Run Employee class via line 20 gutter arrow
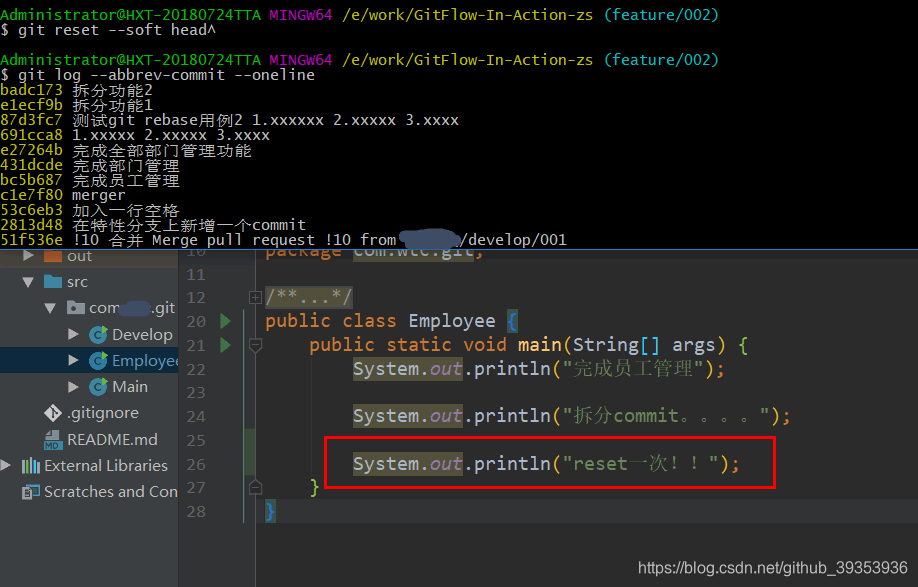Image resolution: width=918 pixels, height=587 pixels. click(225, 321)
